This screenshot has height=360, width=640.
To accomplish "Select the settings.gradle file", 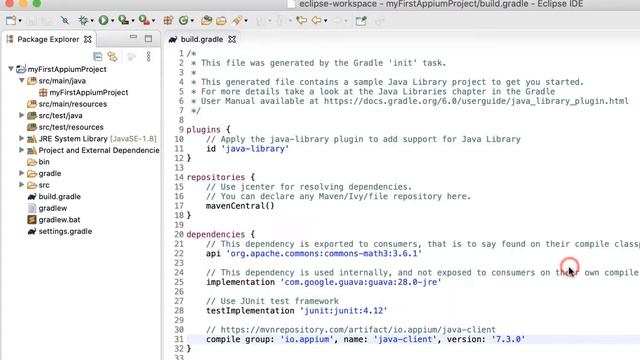I will (x=65, y=231).
